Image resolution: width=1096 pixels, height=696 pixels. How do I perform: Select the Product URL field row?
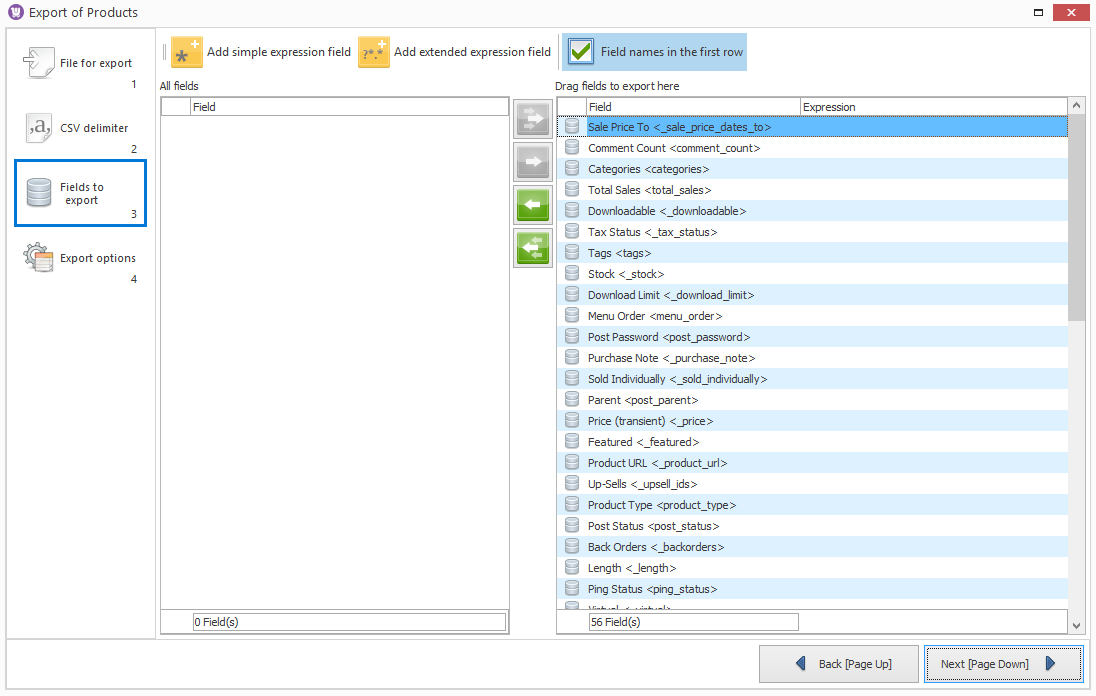(x=813, y=463)
